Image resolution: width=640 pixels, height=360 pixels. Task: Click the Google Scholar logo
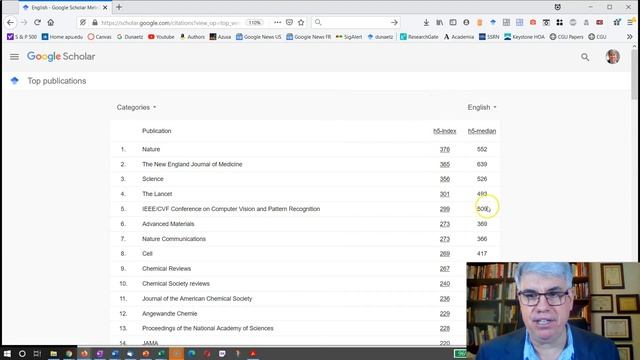[x=61, y=56]
